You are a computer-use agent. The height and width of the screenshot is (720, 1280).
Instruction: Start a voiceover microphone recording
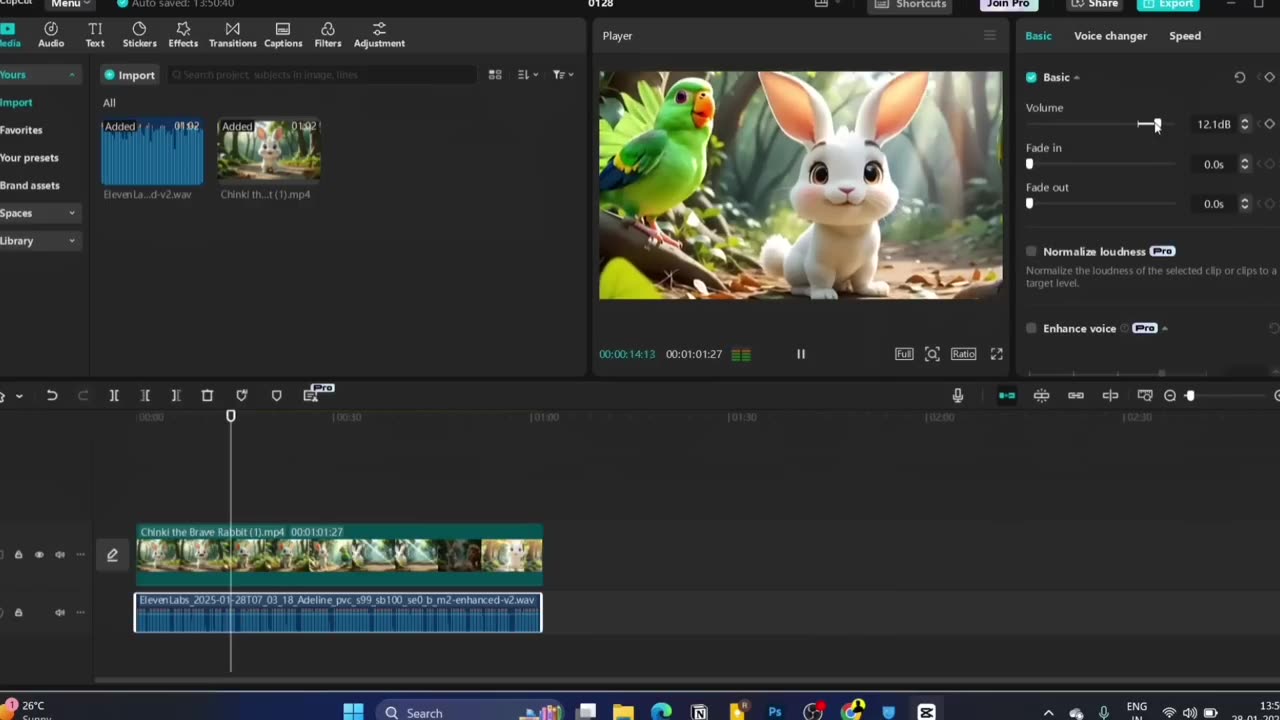coord(958,396)
